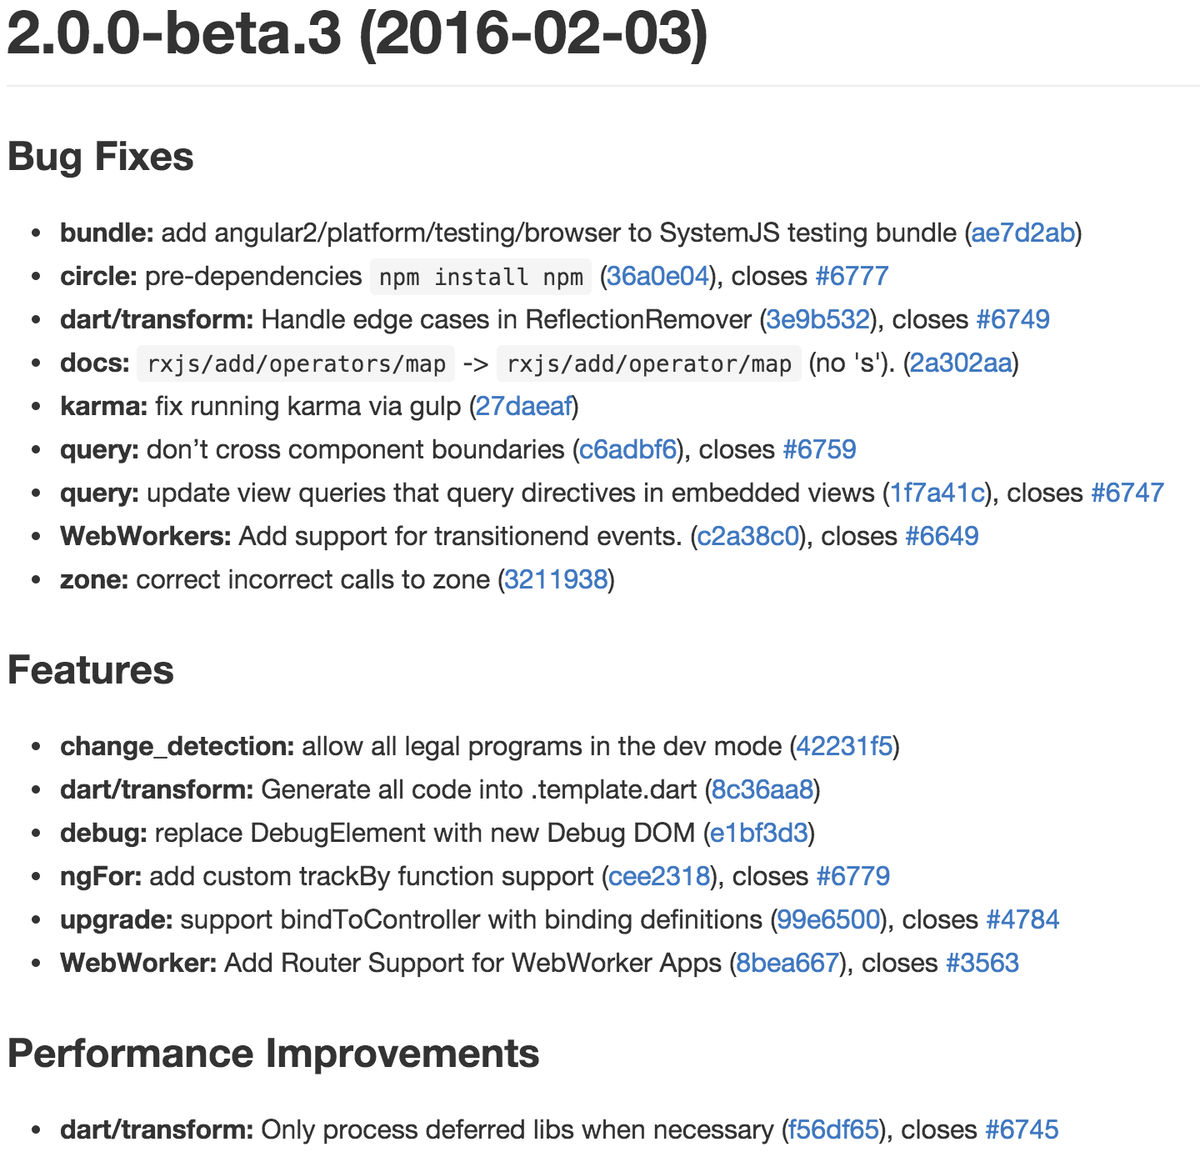The width and height of the screenshot is (1200, 1157).
Task: Click the bold 'circle:' label
Action: pos(99,276)
